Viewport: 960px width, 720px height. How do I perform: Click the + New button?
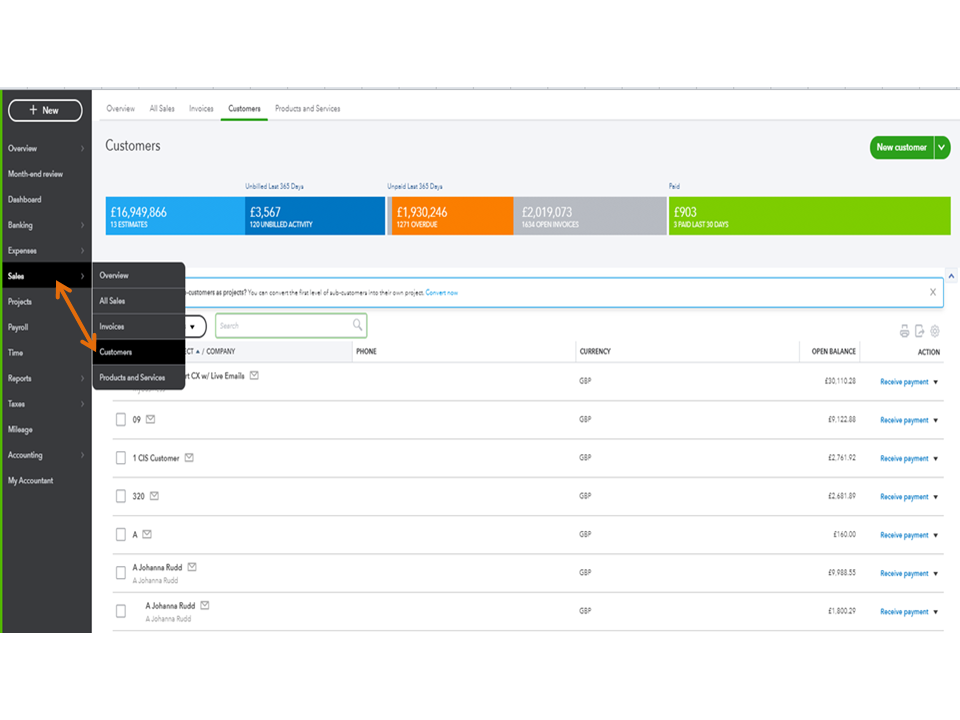pyautogui.click(x=45, y=110)
